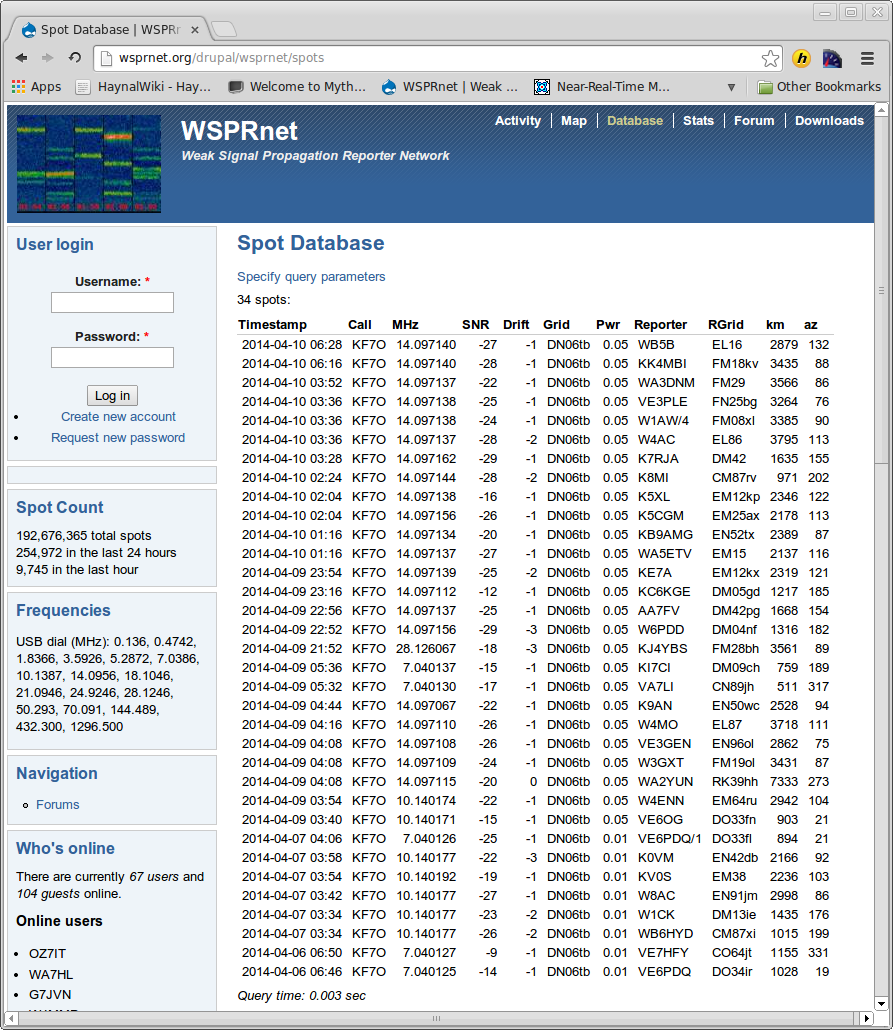
Task: Open the Activity menu item
Action: [x=518, y=121]
